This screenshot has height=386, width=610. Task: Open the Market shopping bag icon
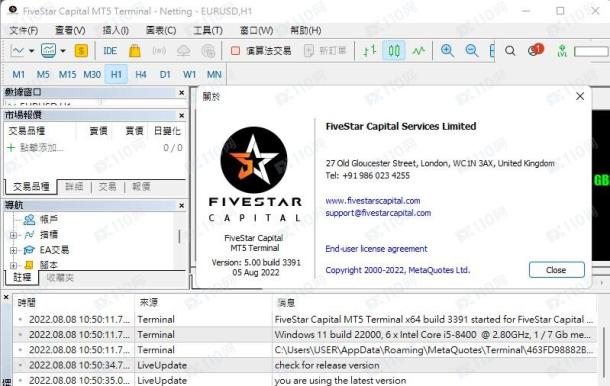pos(135,51)
